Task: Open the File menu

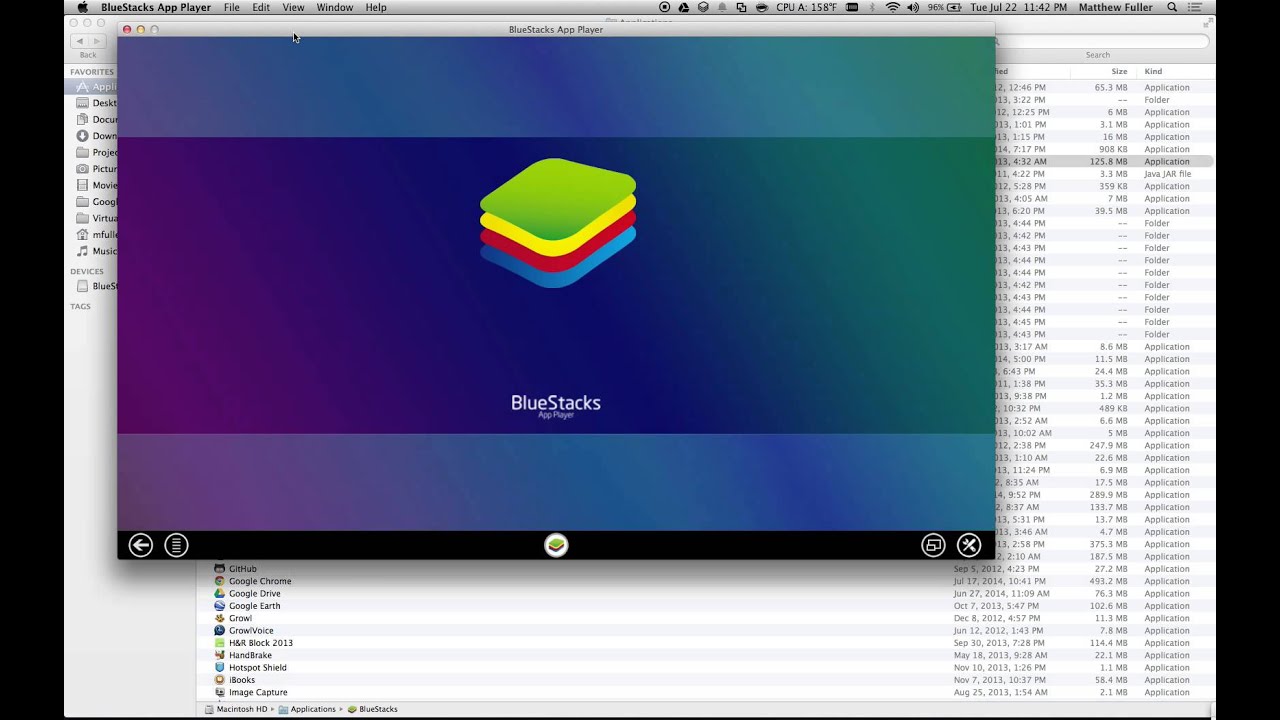Action: [231, 7]
